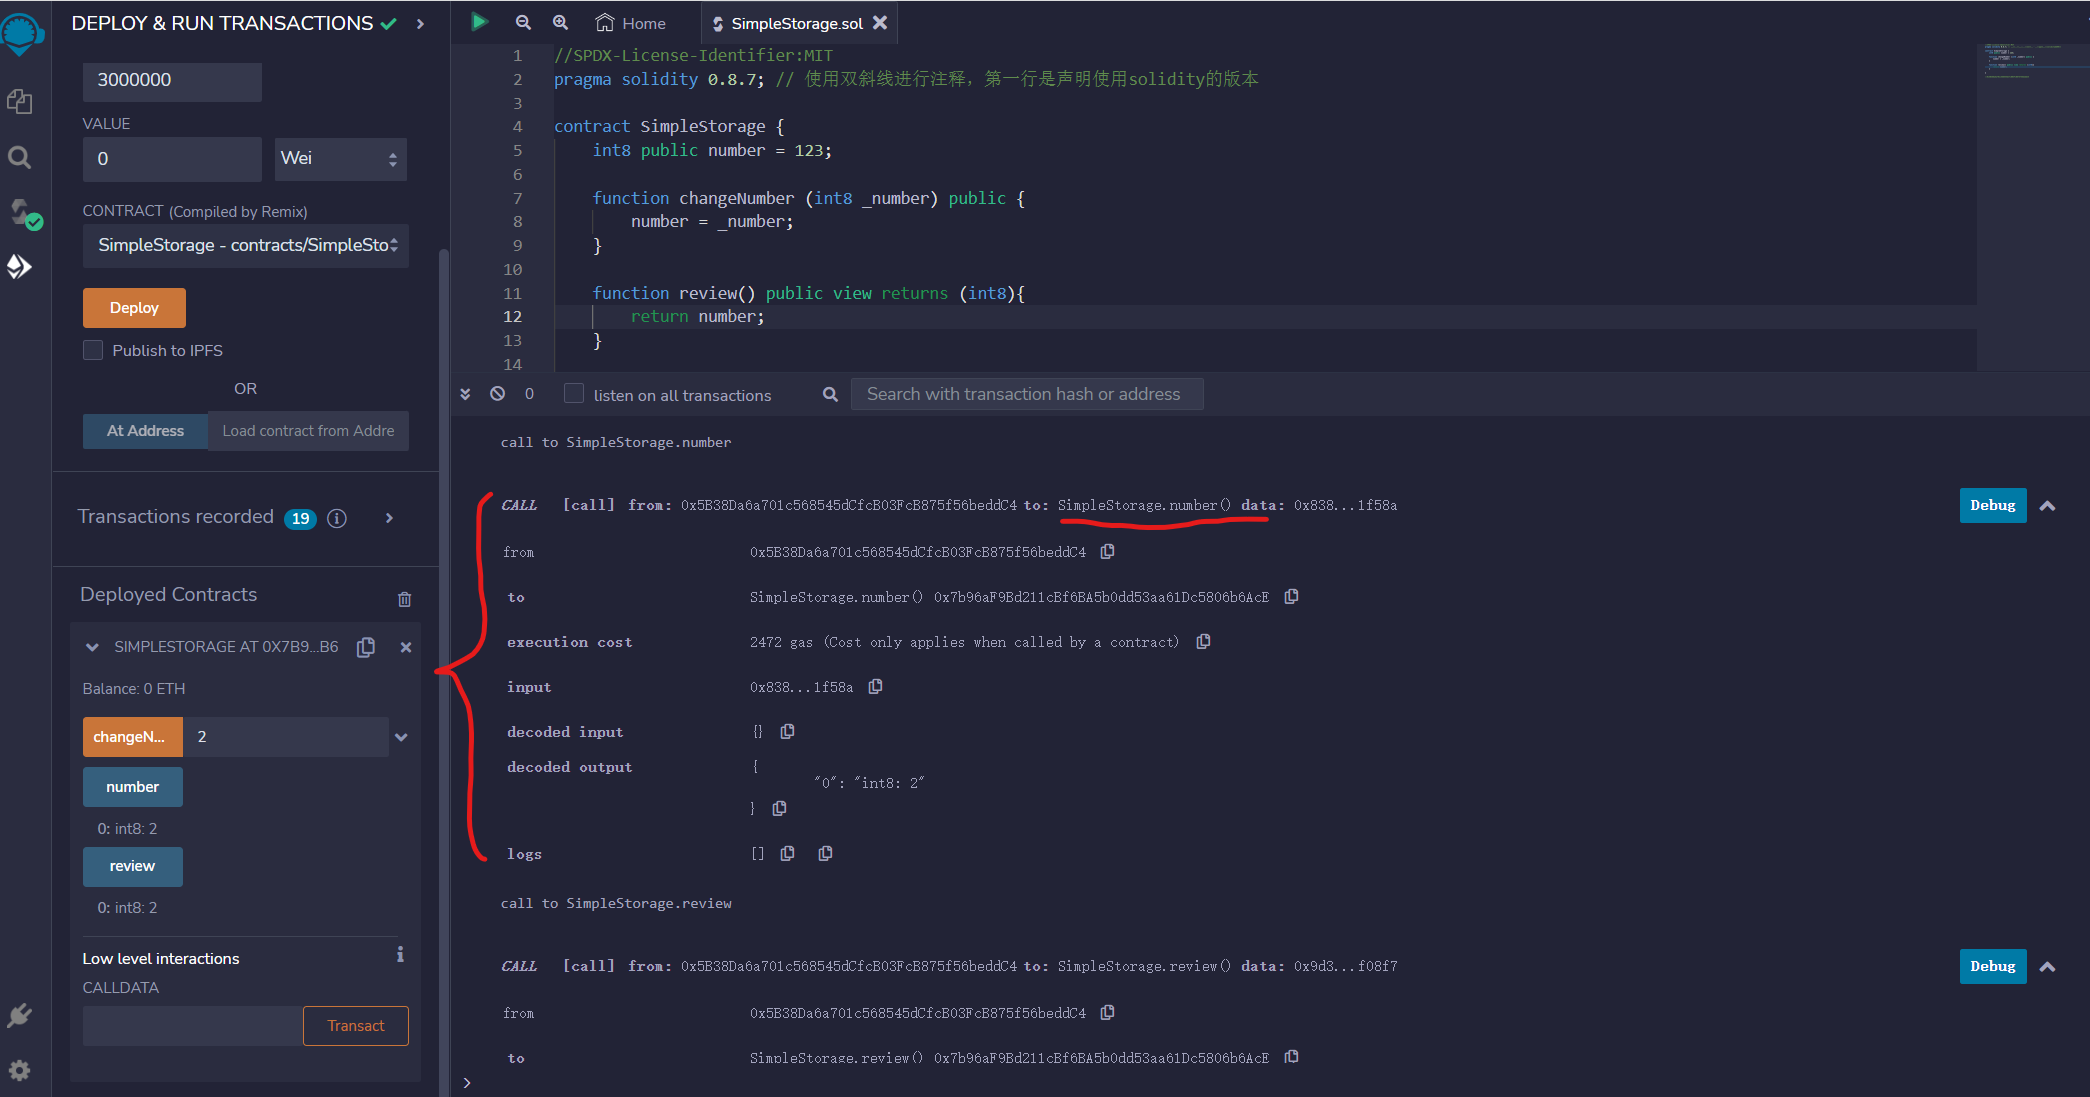Click the clear console icon
This screenshot has height=1097, width=2090.
point(497,394)
